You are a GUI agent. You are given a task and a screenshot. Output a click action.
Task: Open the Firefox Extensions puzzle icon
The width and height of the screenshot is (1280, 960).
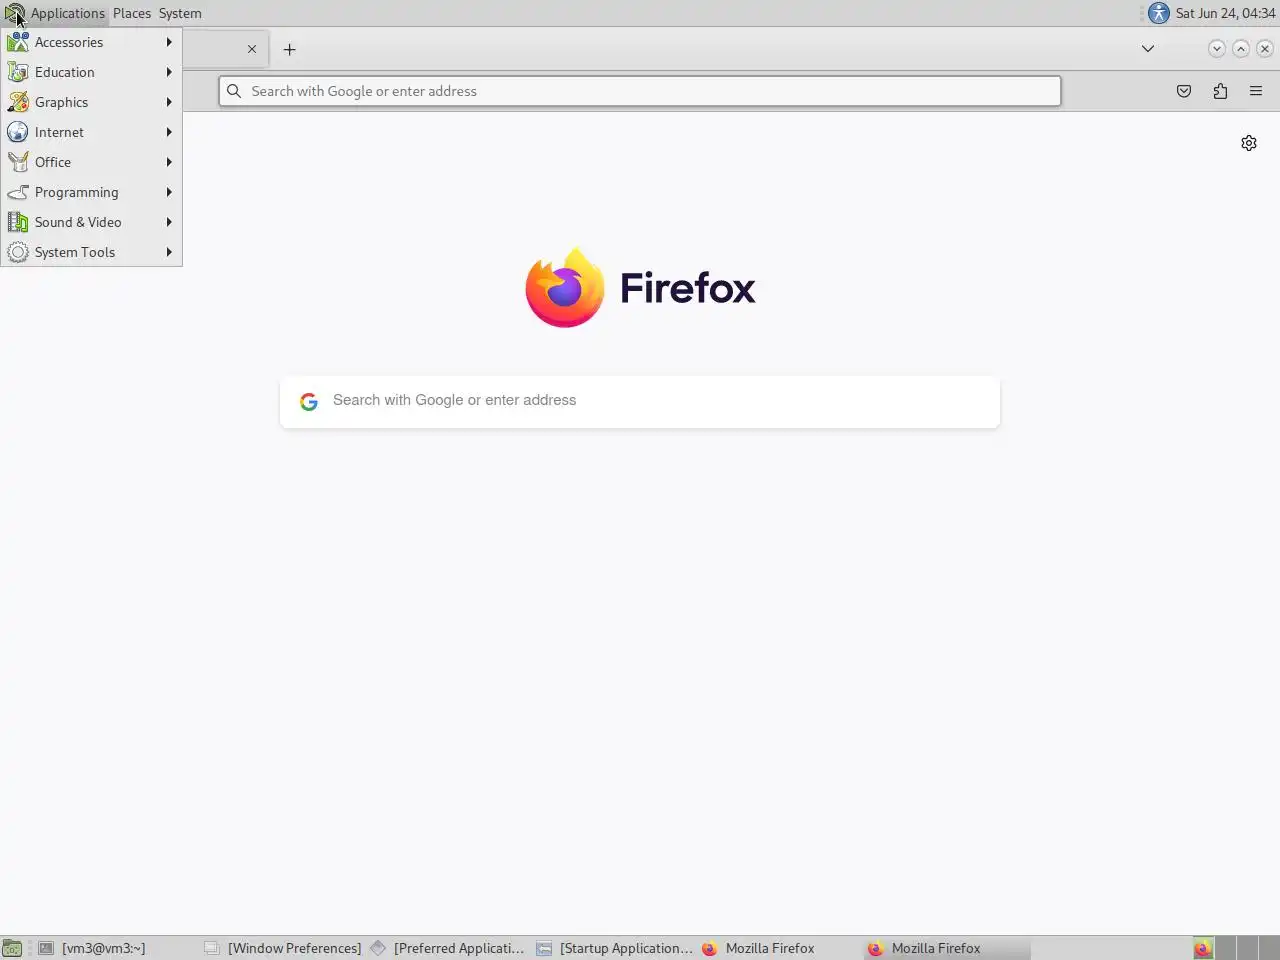click(1220, 91)
